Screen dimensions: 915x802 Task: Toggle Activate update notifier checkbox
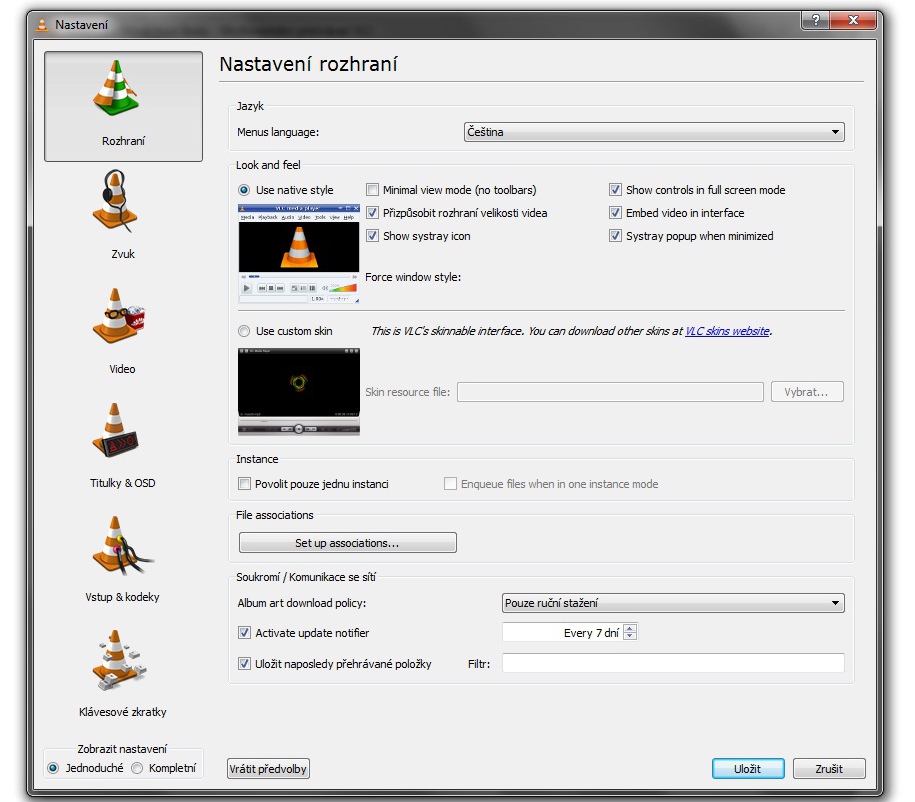[245, 633]
